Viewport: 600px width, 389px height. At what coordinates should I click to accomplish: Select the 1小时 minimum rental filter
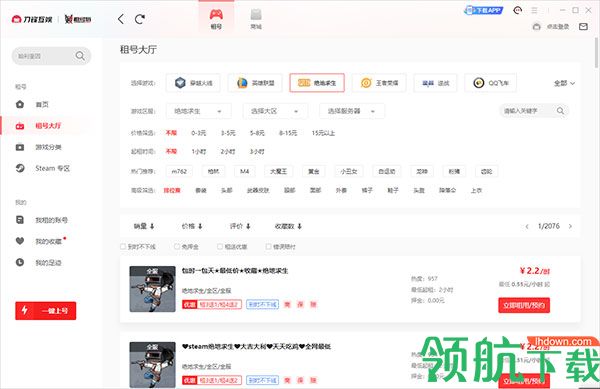199,151
